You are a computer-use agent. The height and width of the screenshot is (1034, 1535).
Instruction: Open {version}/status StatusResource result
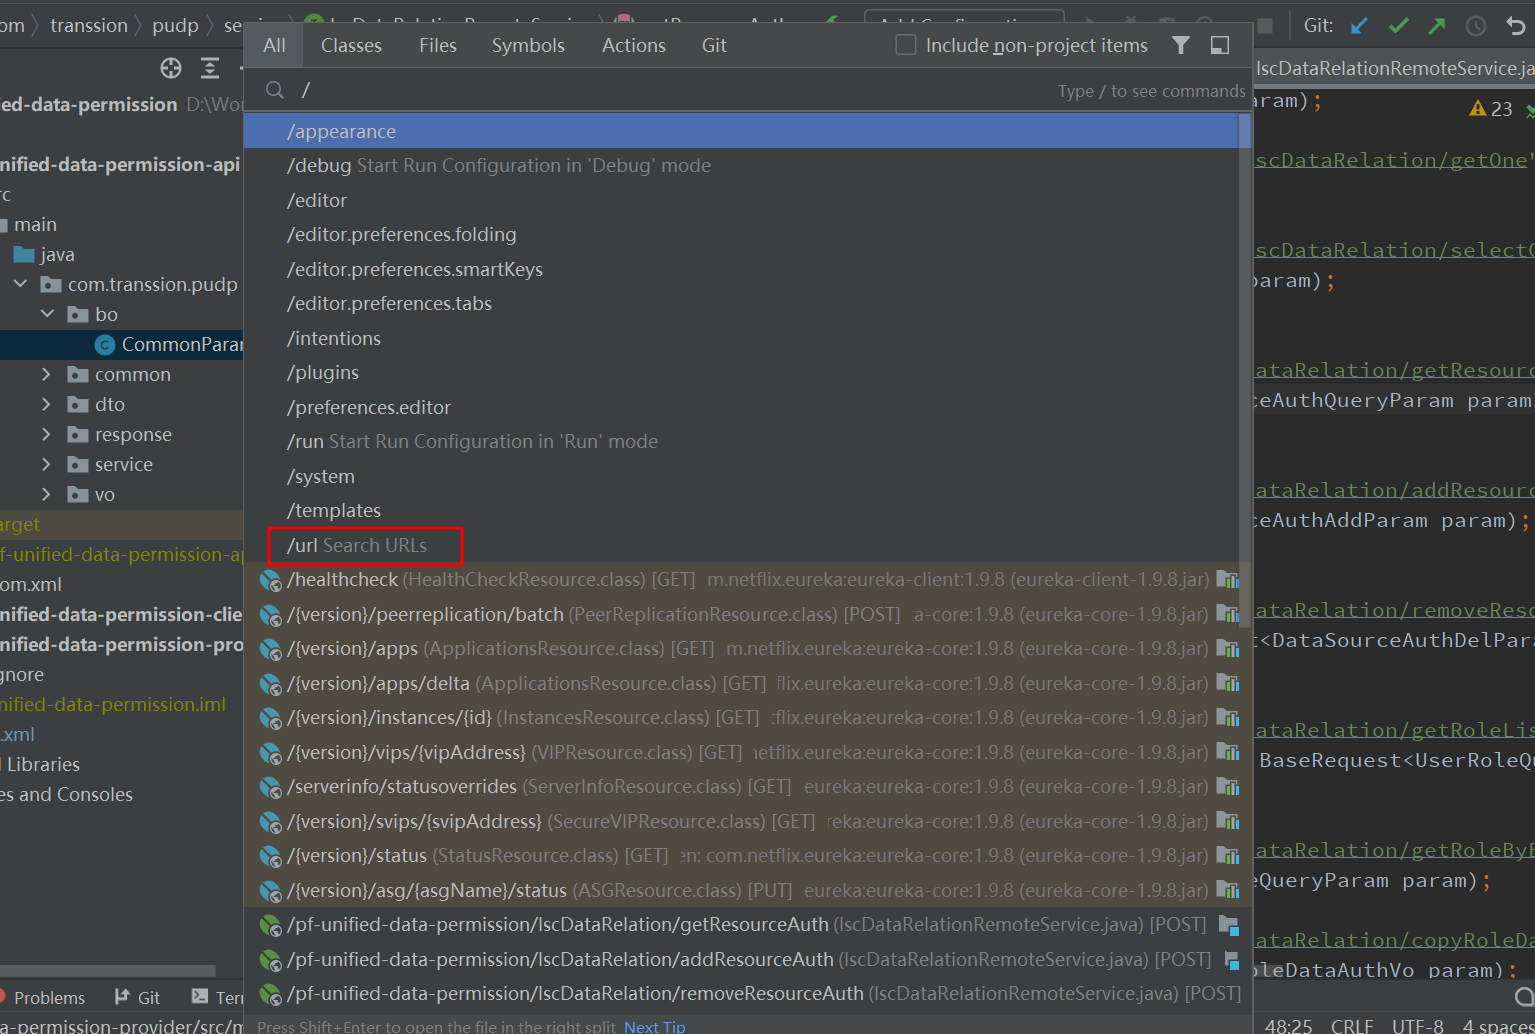tap(741, 855)
